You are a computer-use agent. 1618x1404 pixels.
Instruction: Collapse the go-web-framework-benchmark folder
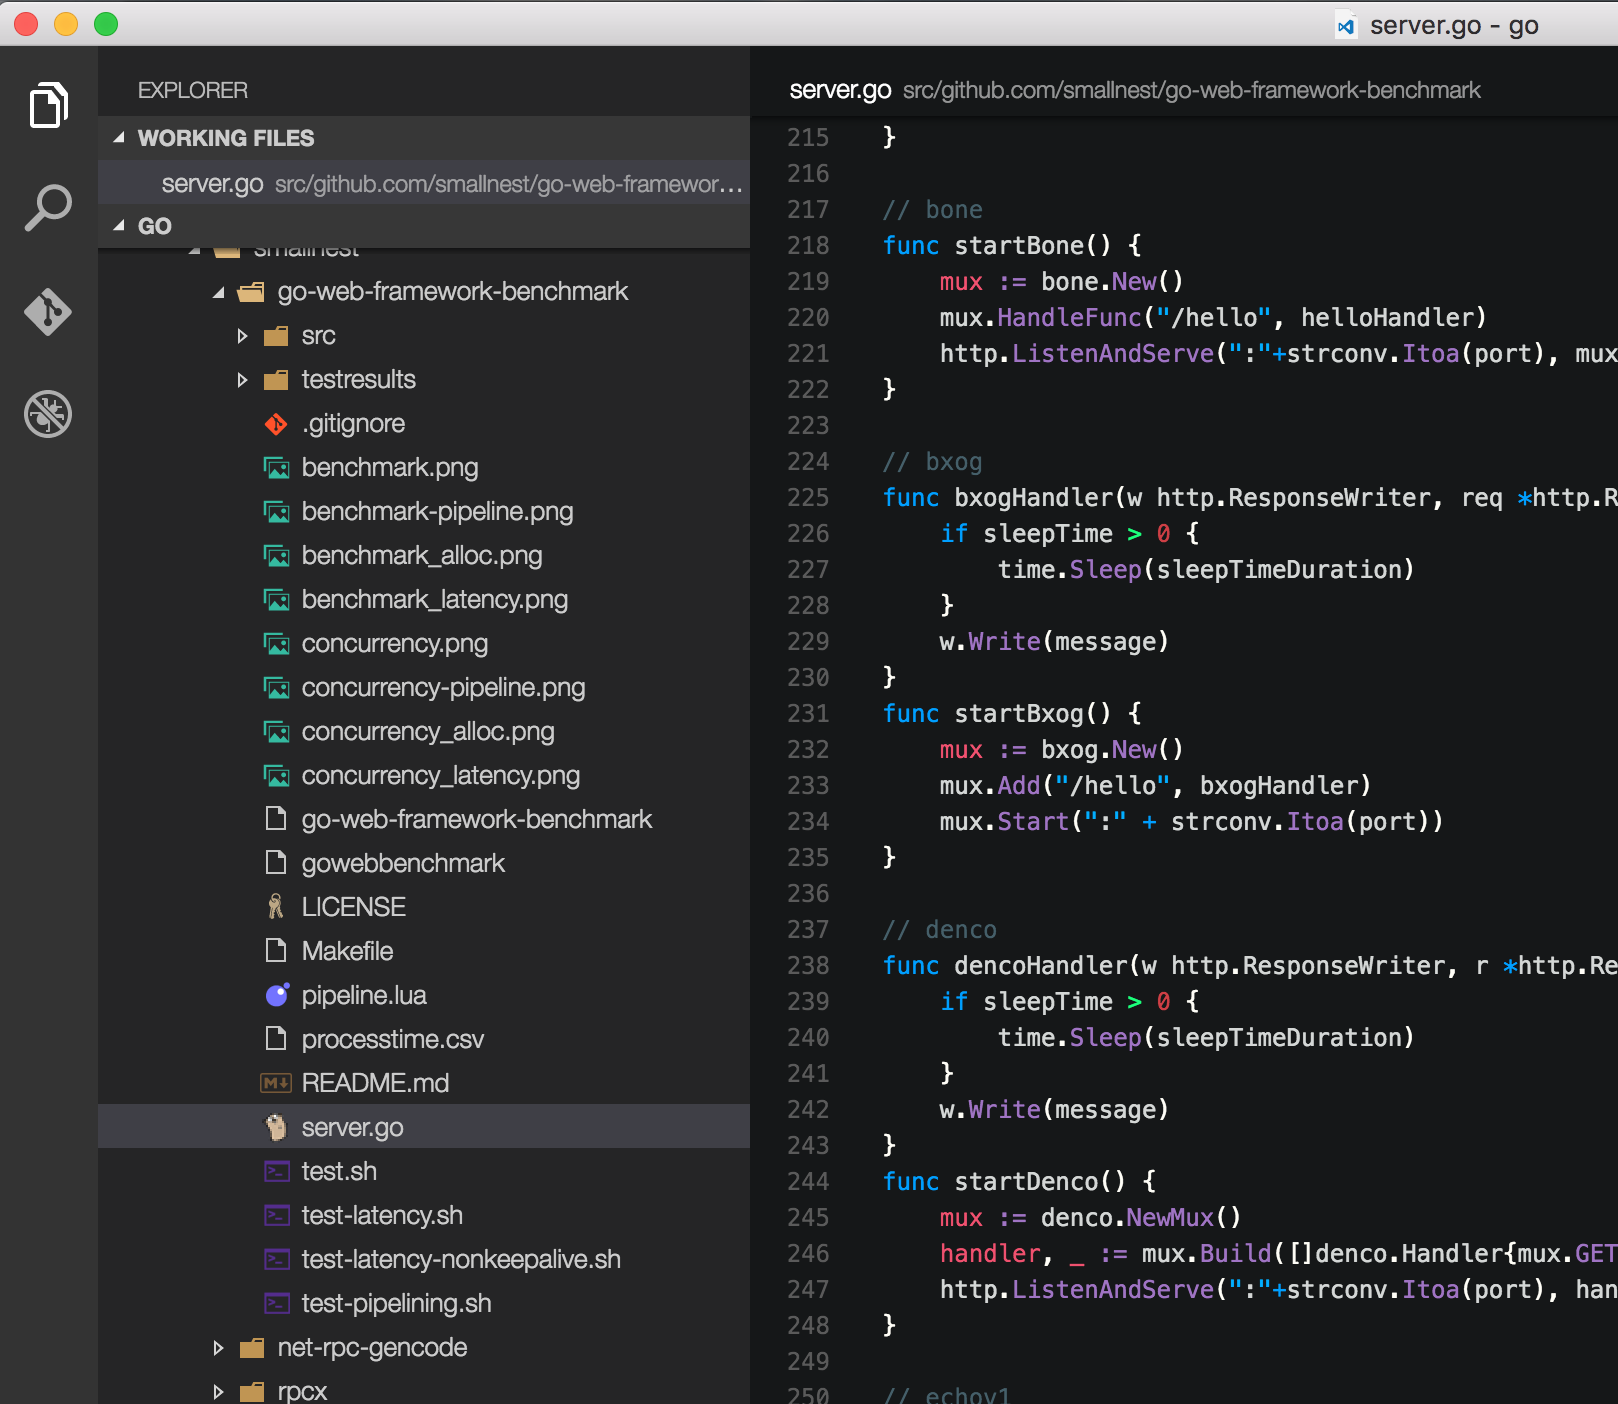point(218,292)
